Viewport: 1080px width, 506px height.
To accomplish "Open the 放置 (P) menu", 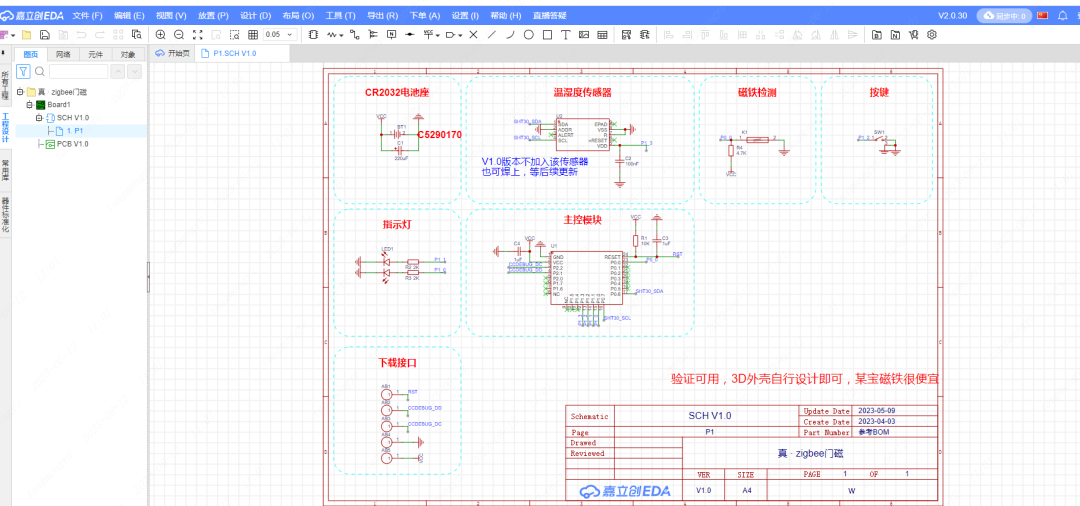I will click(x=213, y=15).
